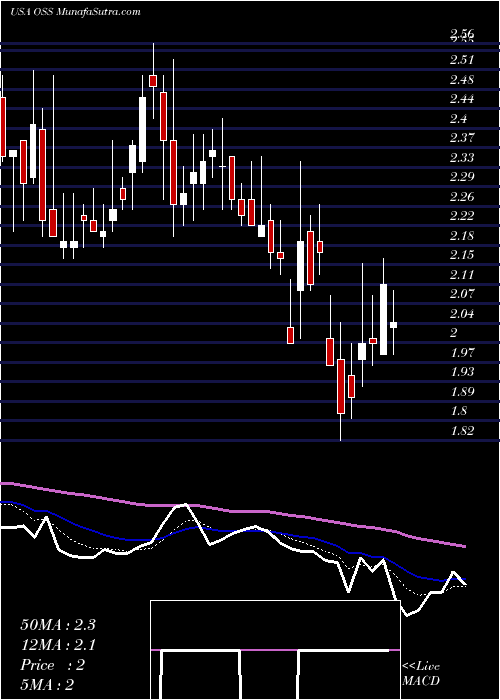
Task: Click the red candle near the 2.48 high
Action: 153,81
